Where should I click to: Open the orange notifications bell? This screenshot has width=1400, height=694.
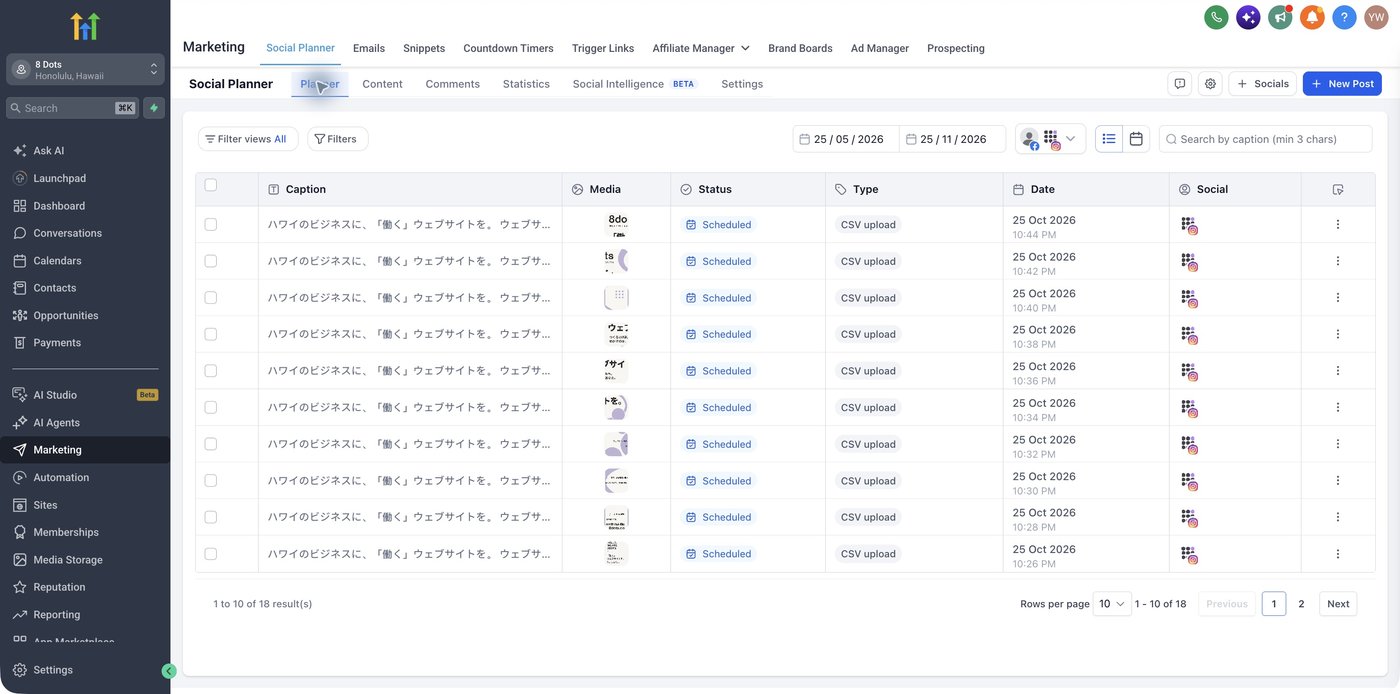pos(1312,17)
